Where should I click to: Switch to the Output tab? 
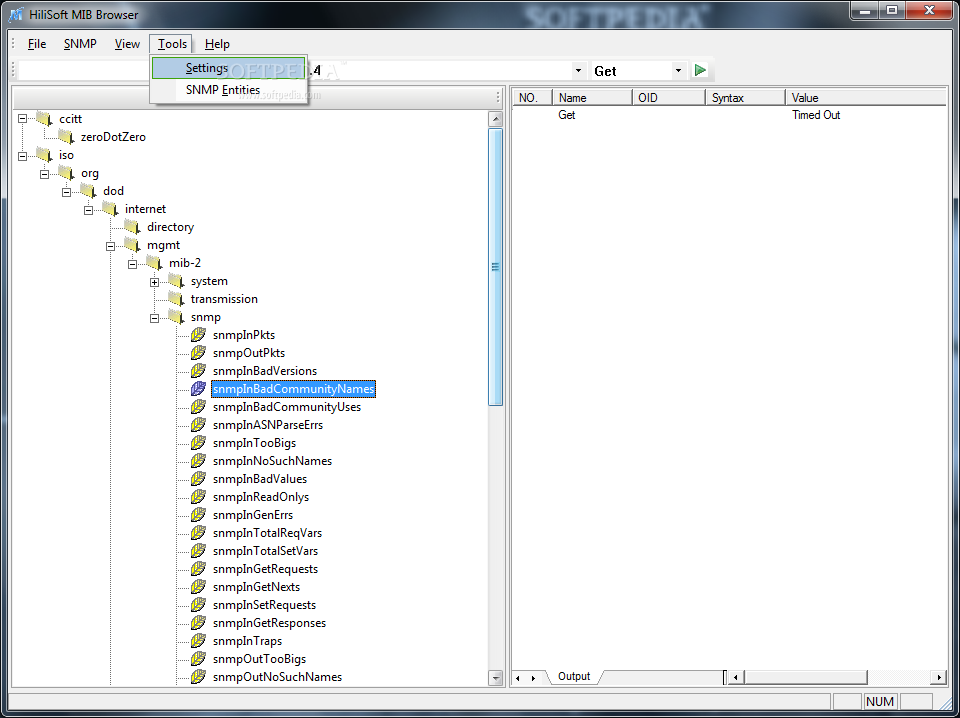click(574, 676)
